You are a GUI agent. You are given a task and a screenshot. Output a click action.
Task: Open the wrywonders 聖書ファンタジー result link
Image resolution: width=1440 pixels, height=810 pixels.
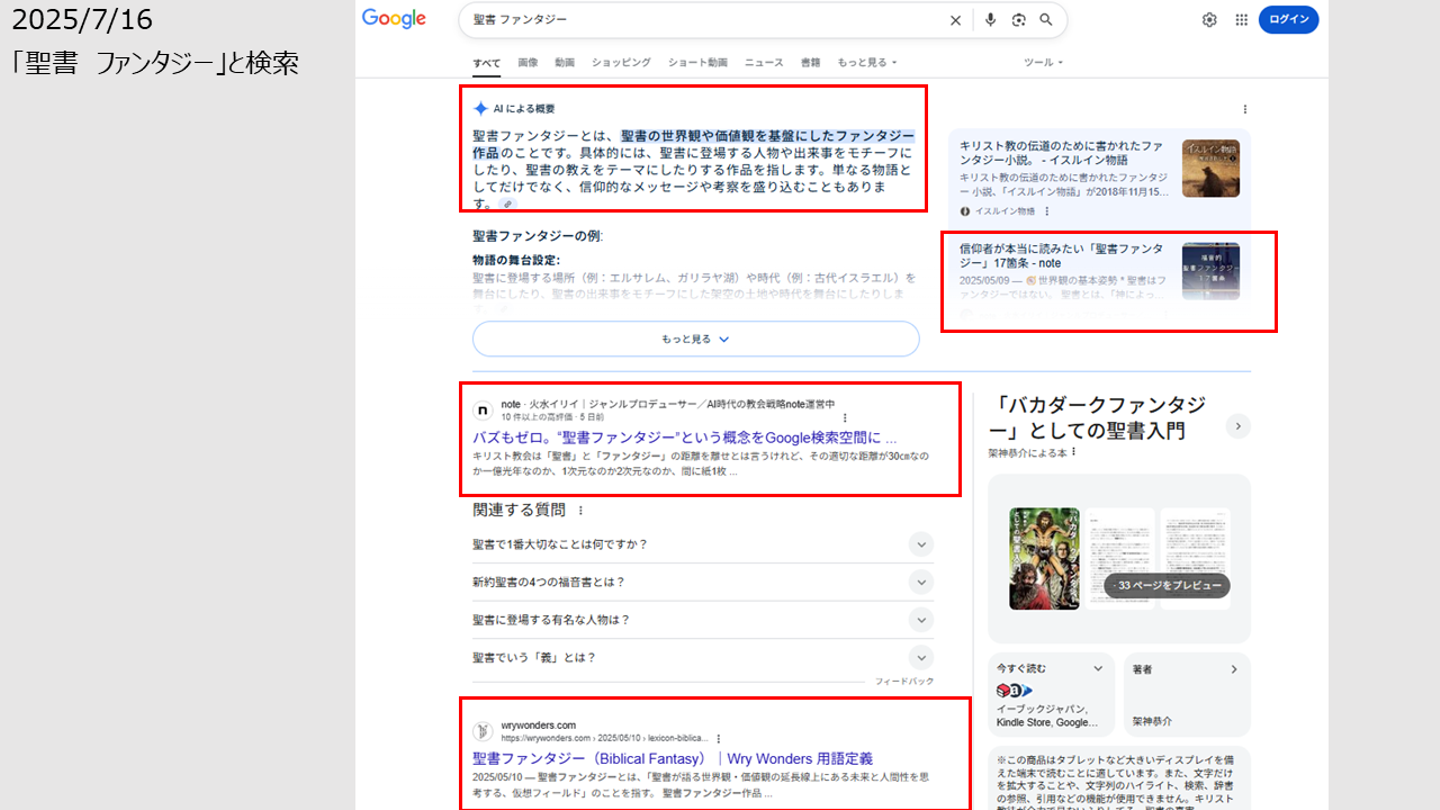coord(672,759)
